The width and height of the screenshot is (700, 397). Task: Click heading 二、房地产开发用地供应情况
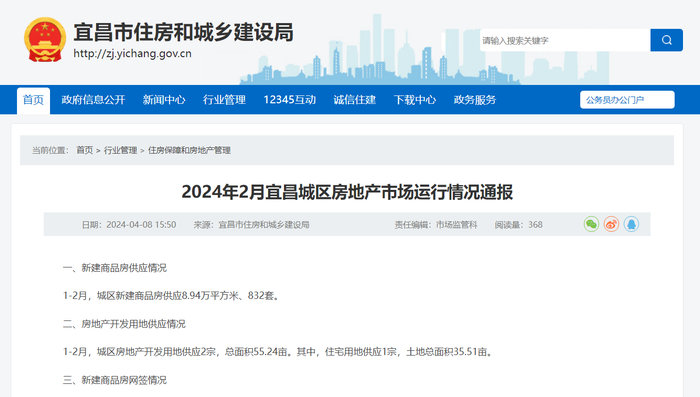124,324
